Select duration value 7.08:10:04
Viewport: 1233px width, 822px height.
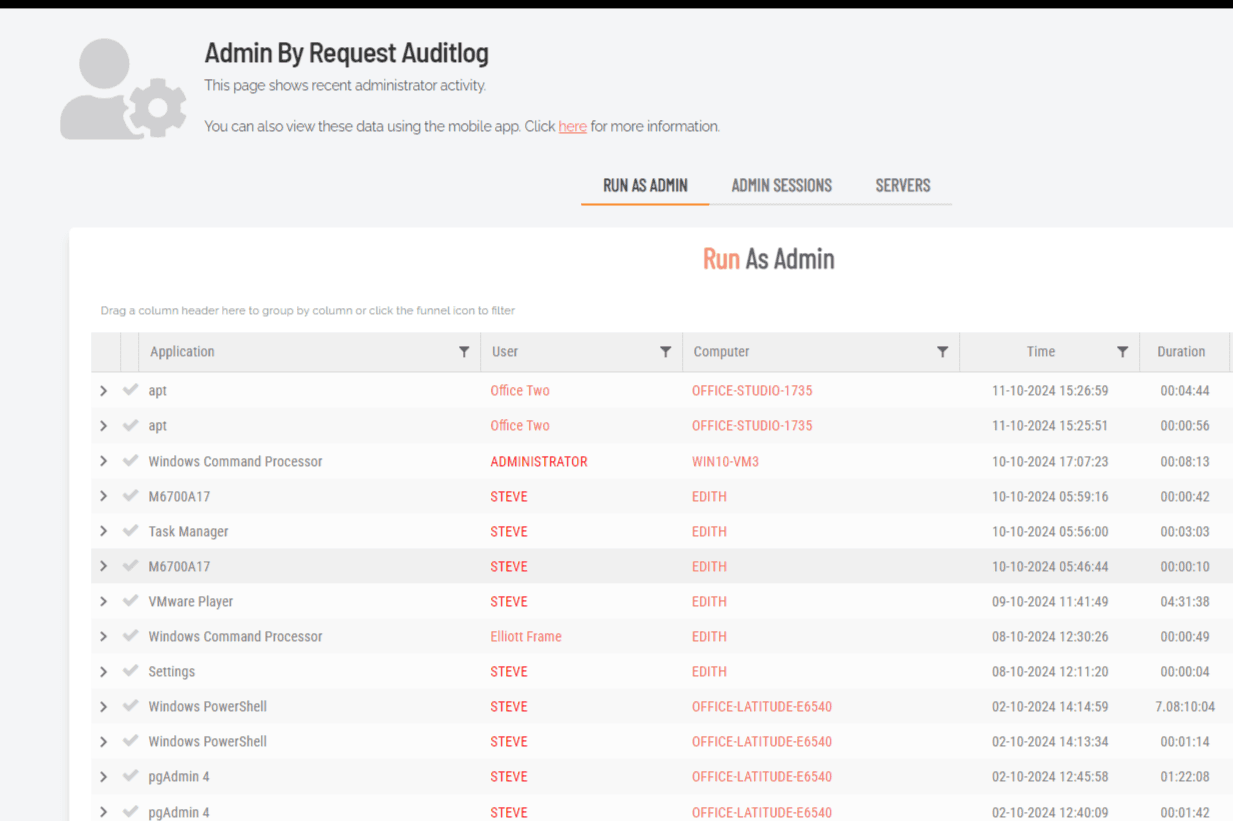1185,706
